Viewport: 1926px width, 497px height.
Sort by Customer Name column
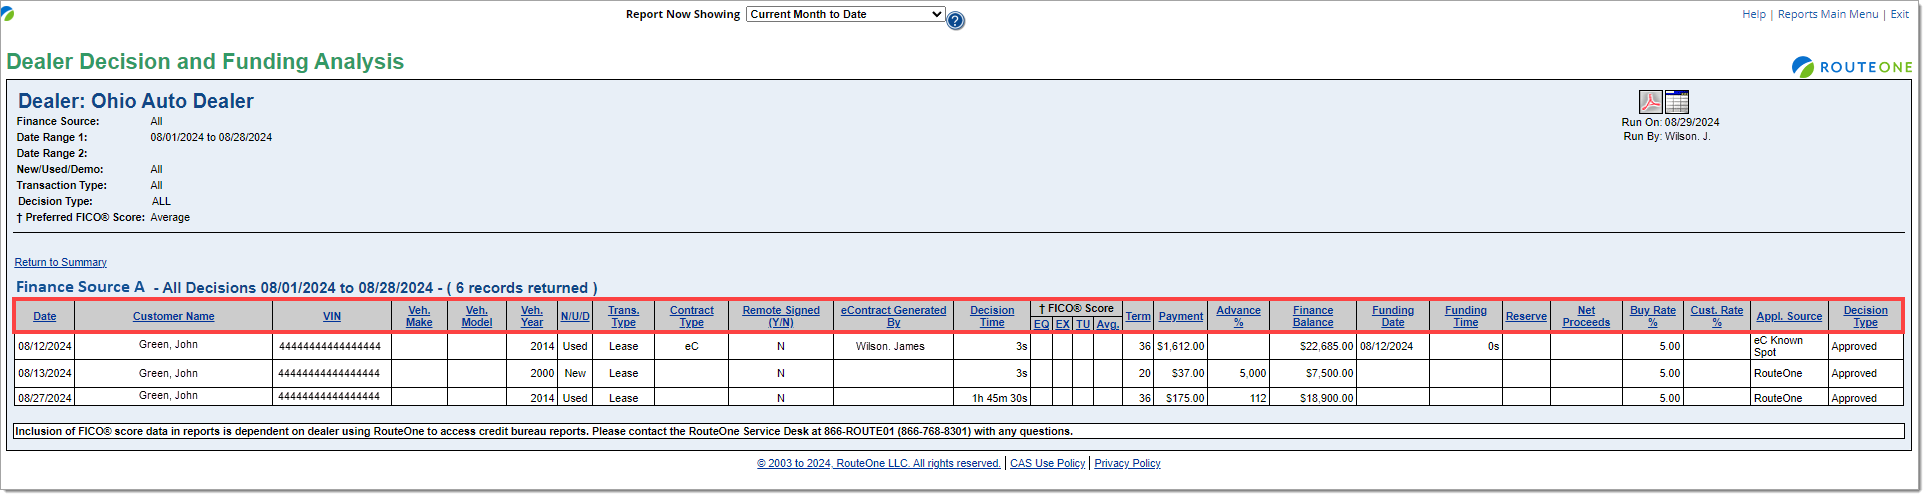coord(174,316)
